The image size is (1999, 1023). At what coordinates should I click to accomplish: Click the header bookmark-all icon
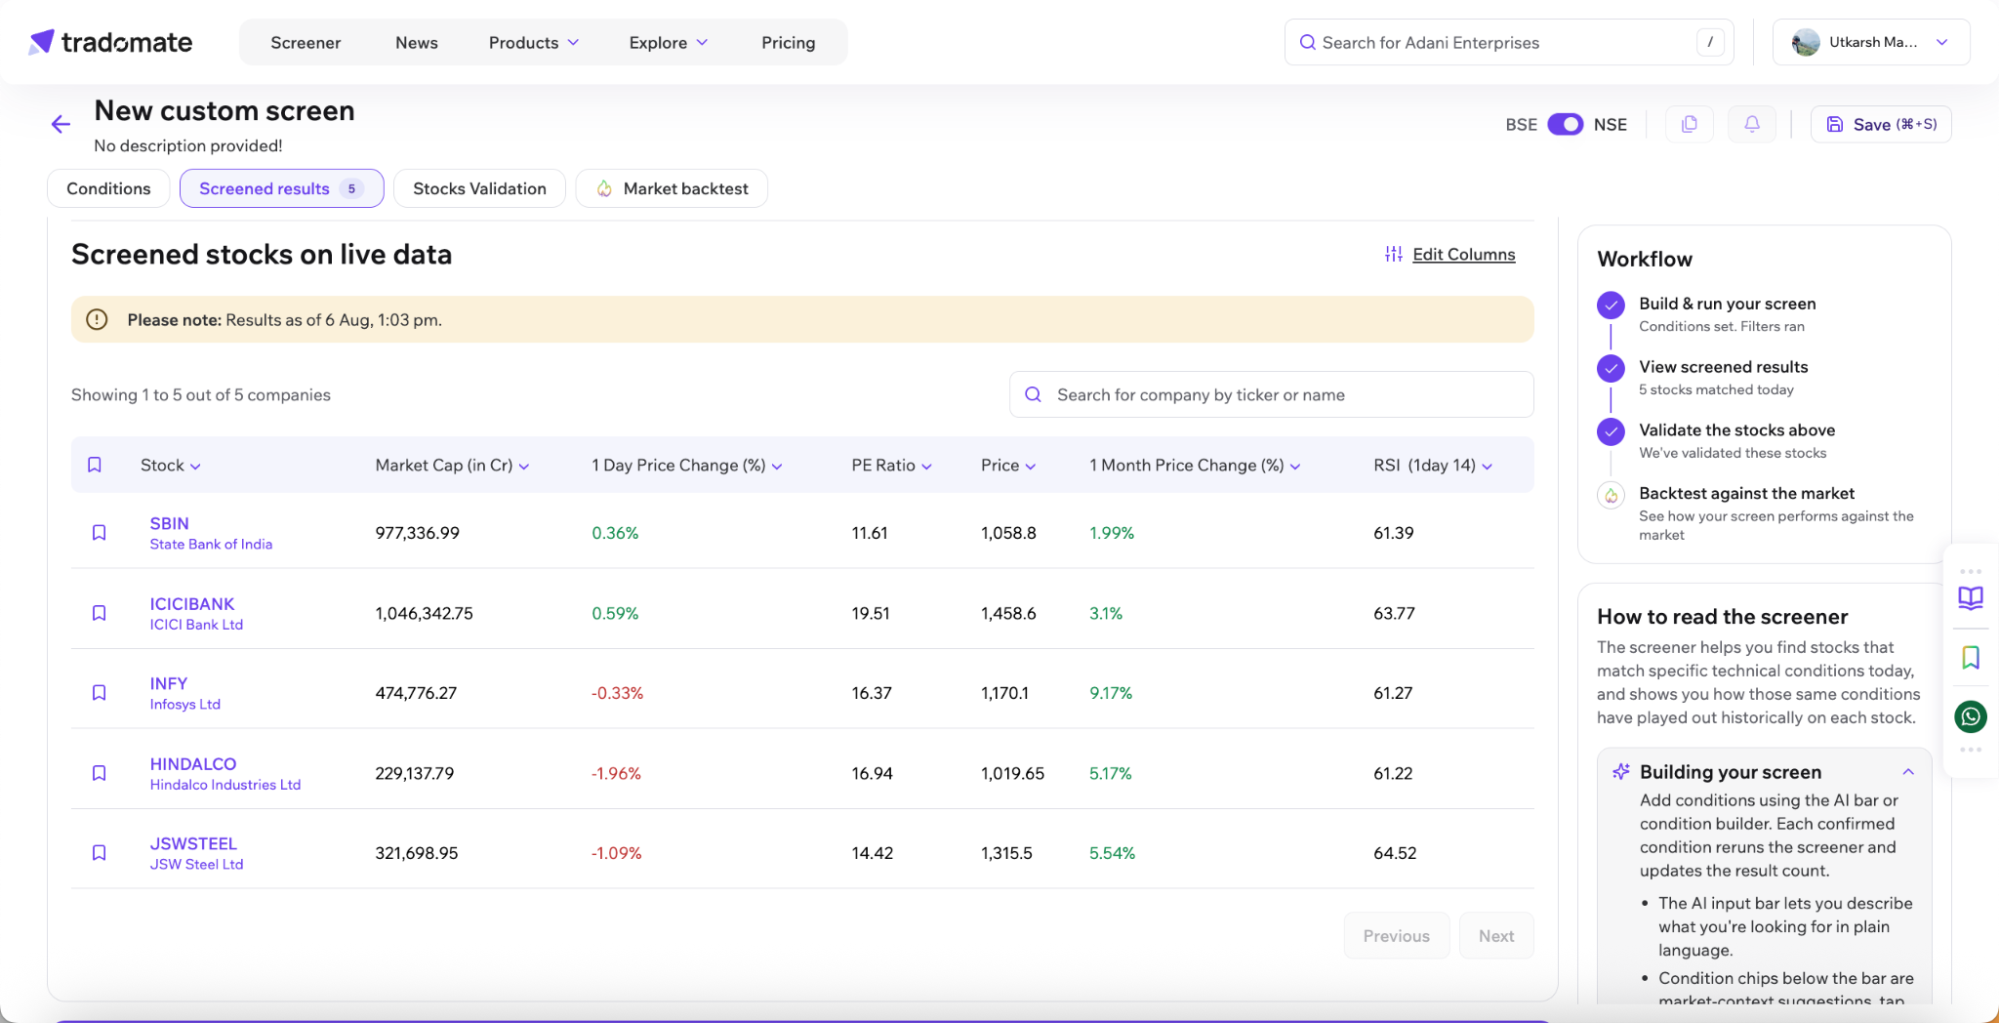tap(95, 465)
